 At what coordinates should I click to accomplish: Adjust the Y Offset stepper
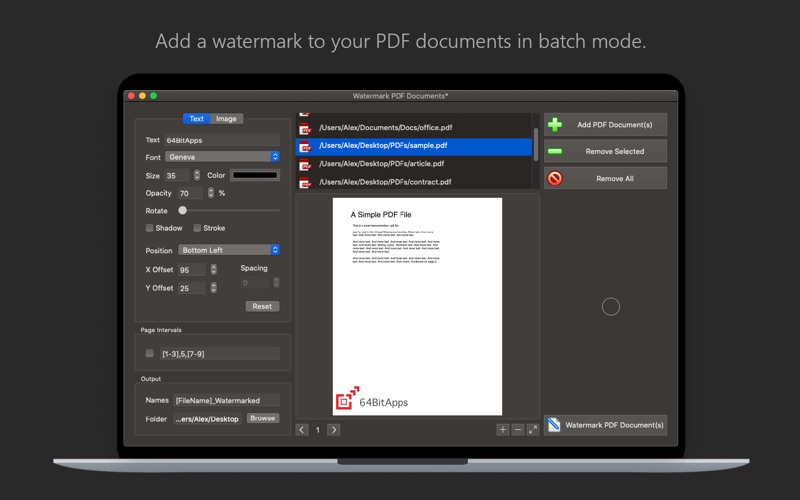213,288
